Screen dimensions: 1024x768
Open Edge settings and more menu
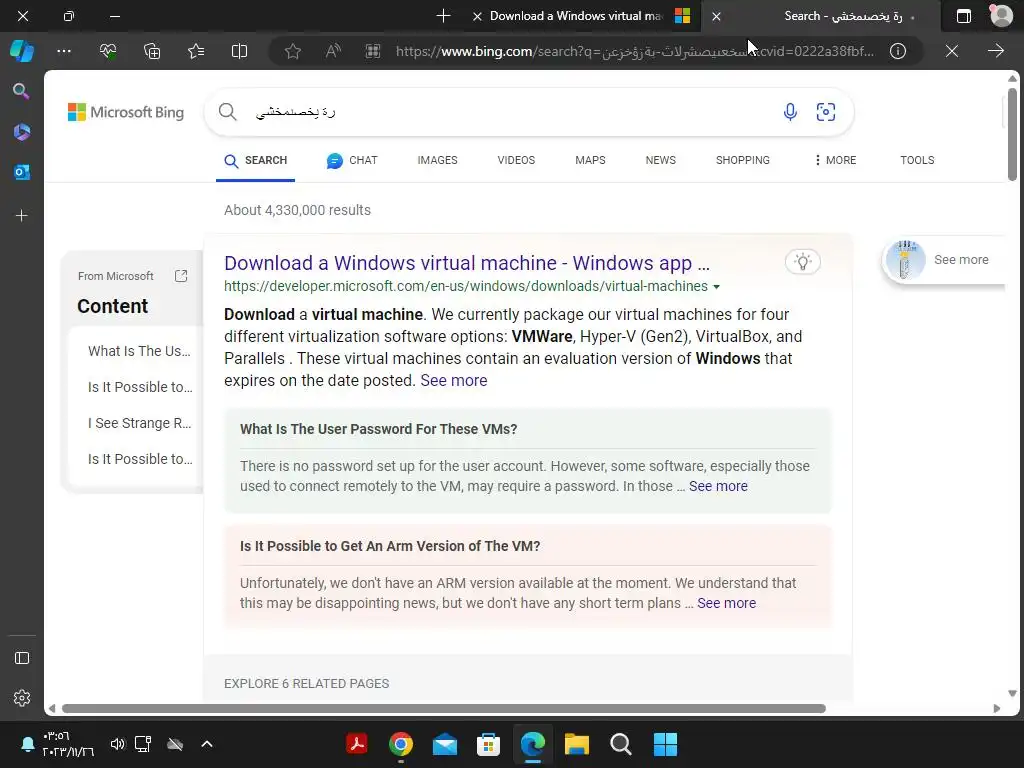point(64,51)
